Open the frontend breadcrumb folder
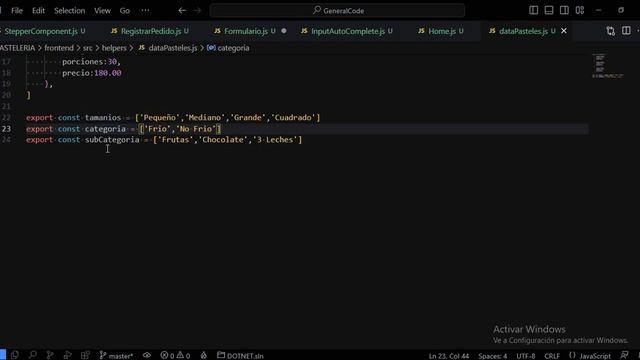This screenshot has height=360, width=640. click(59, 48)
